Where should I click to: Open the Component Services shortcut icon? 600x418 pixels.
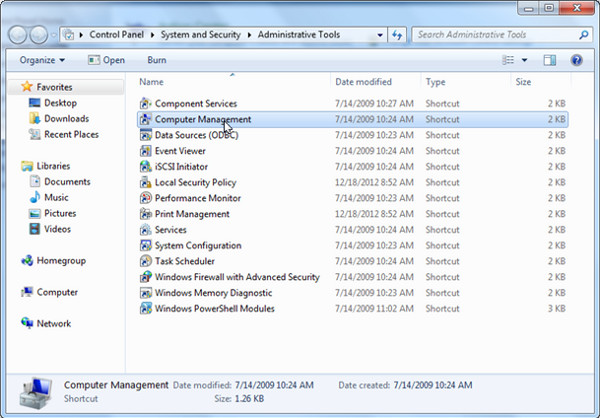[x=145, y=103]
